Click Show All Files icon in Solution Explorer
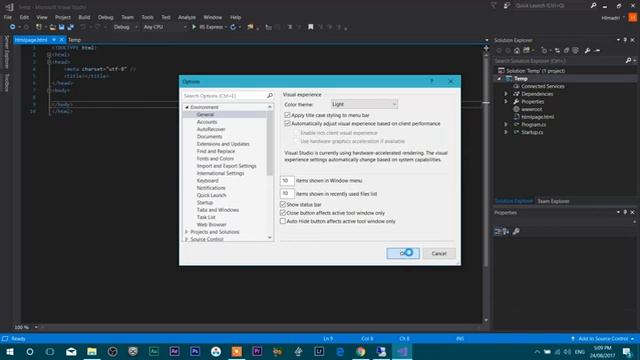 [576, 51]
